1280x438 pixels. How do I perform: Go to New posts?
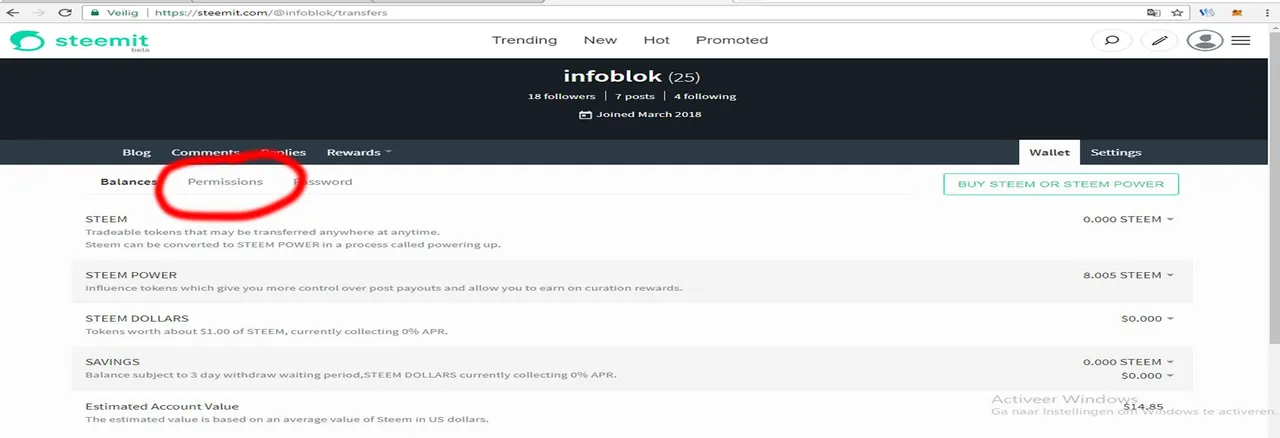[600, 40]
